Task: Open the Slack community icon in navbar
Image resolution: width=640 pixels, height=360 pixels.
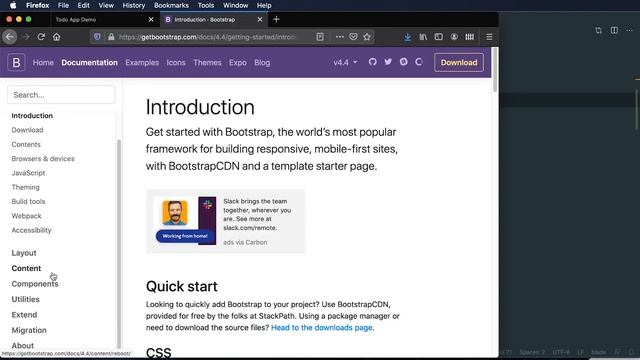Action: point(403,62)
